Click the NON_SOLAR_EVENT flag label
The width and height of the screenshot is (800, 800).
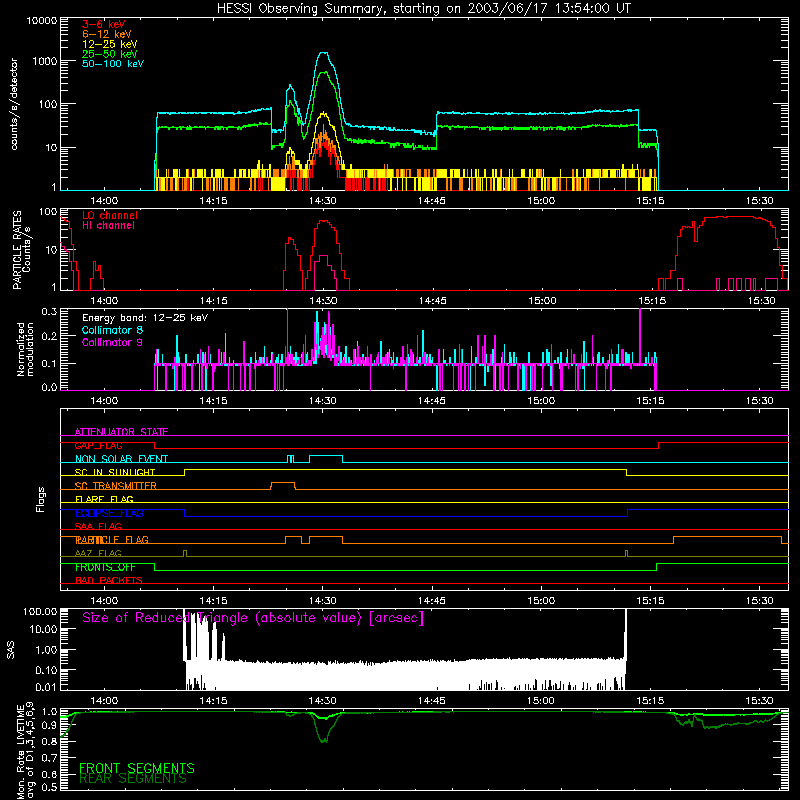coord(121,459)
